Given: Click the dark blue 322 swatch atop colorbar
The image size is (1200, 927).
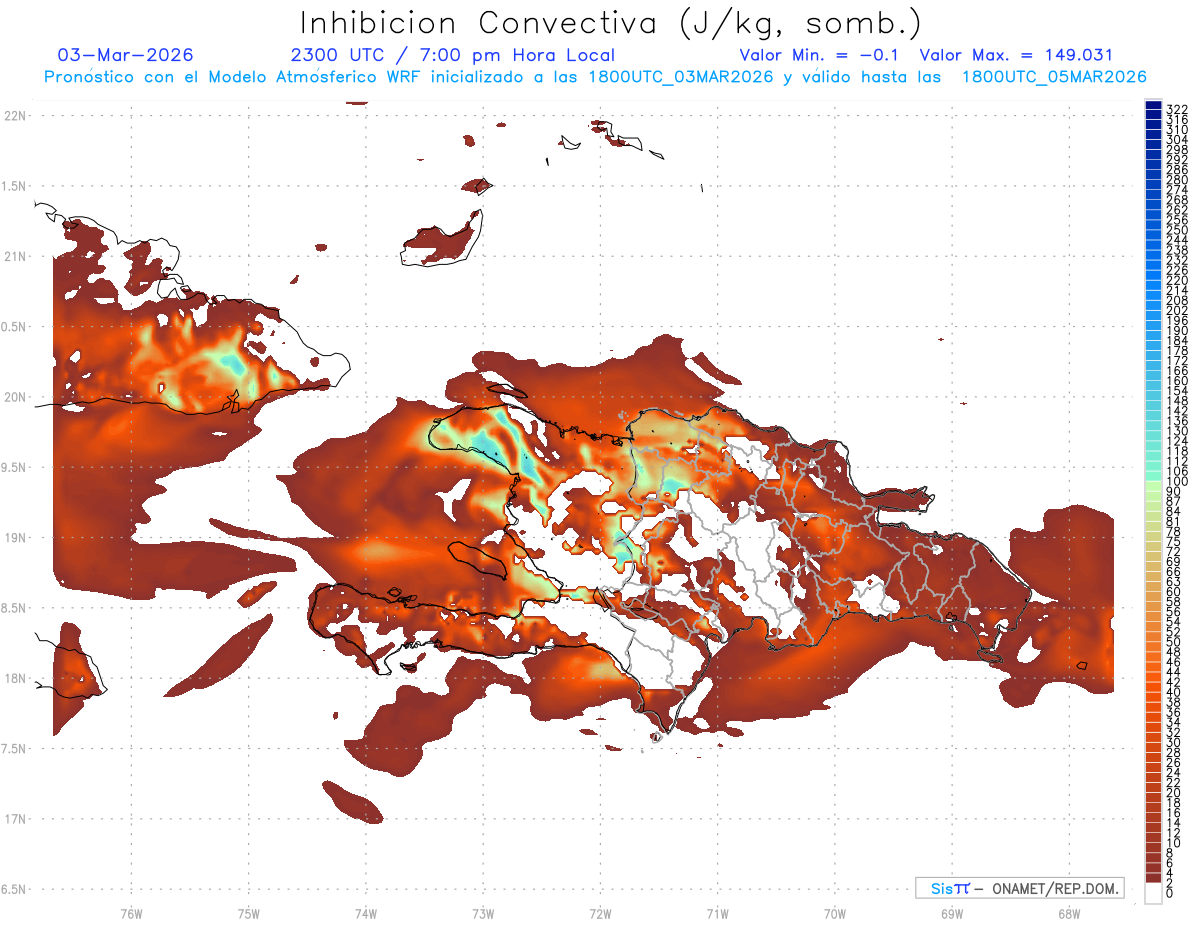Looking at the screenshot, I should click(1153, 105).
